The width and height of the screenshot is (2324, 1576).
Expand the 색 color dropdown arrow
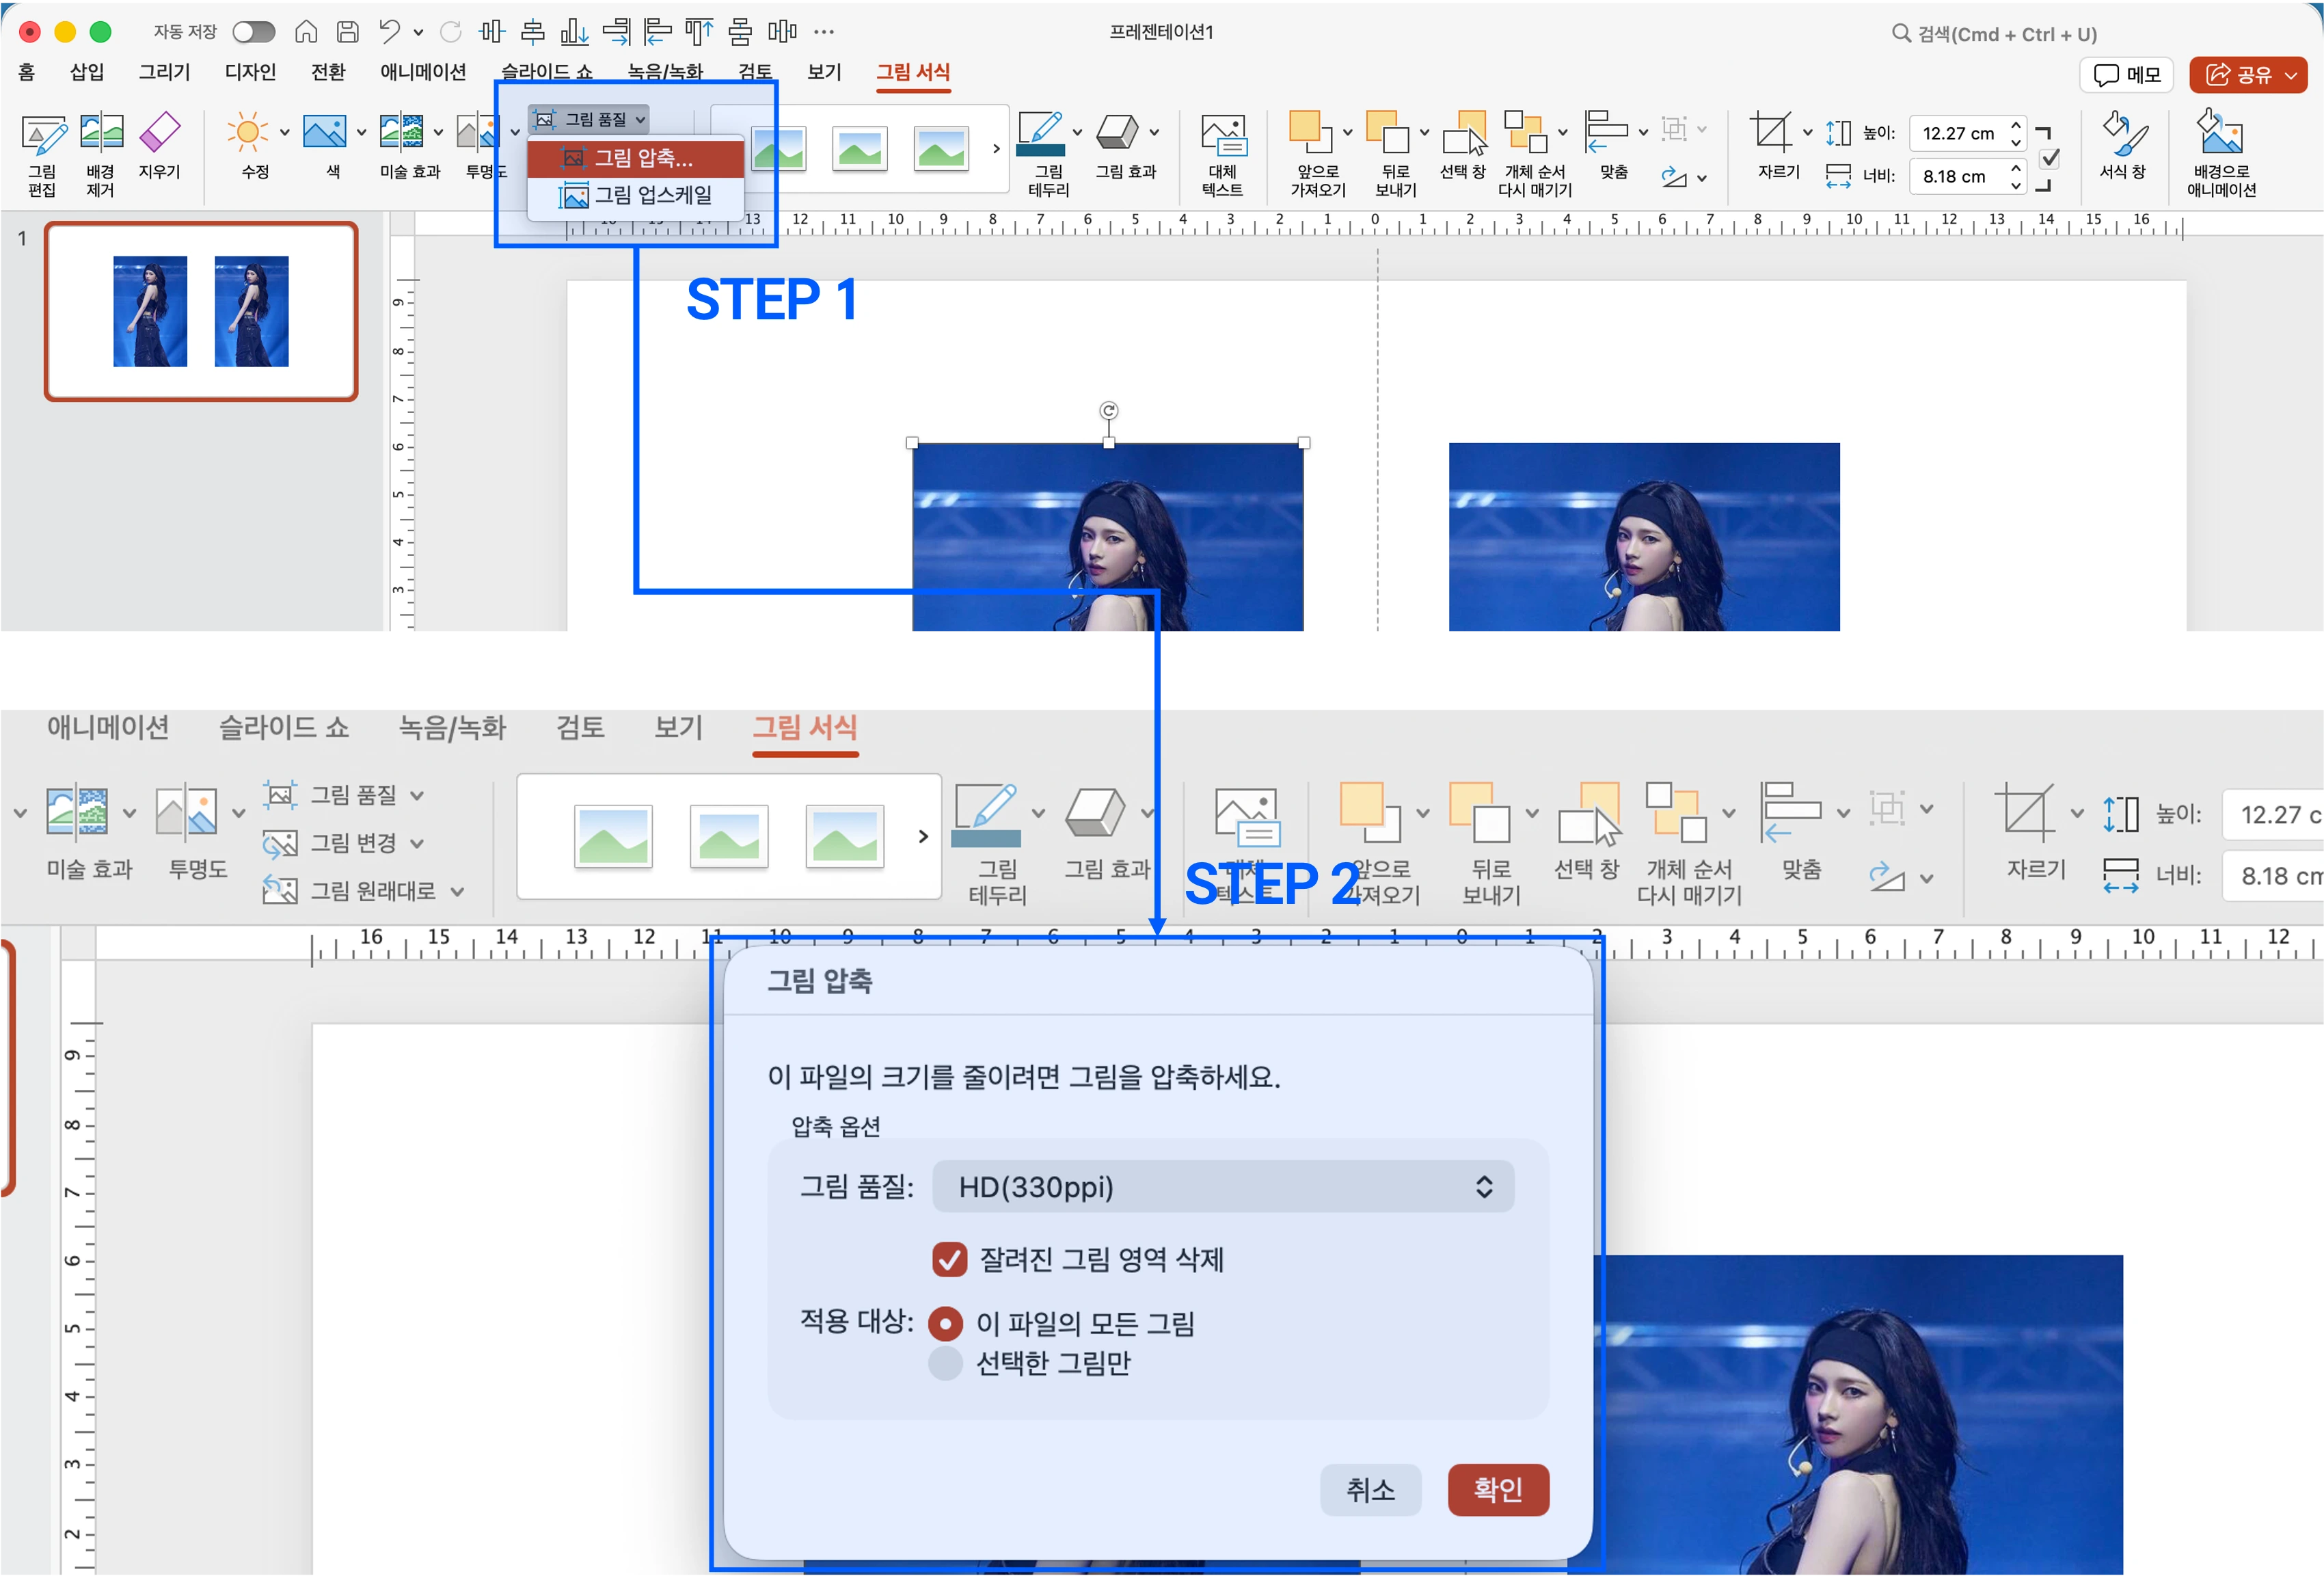361,132
